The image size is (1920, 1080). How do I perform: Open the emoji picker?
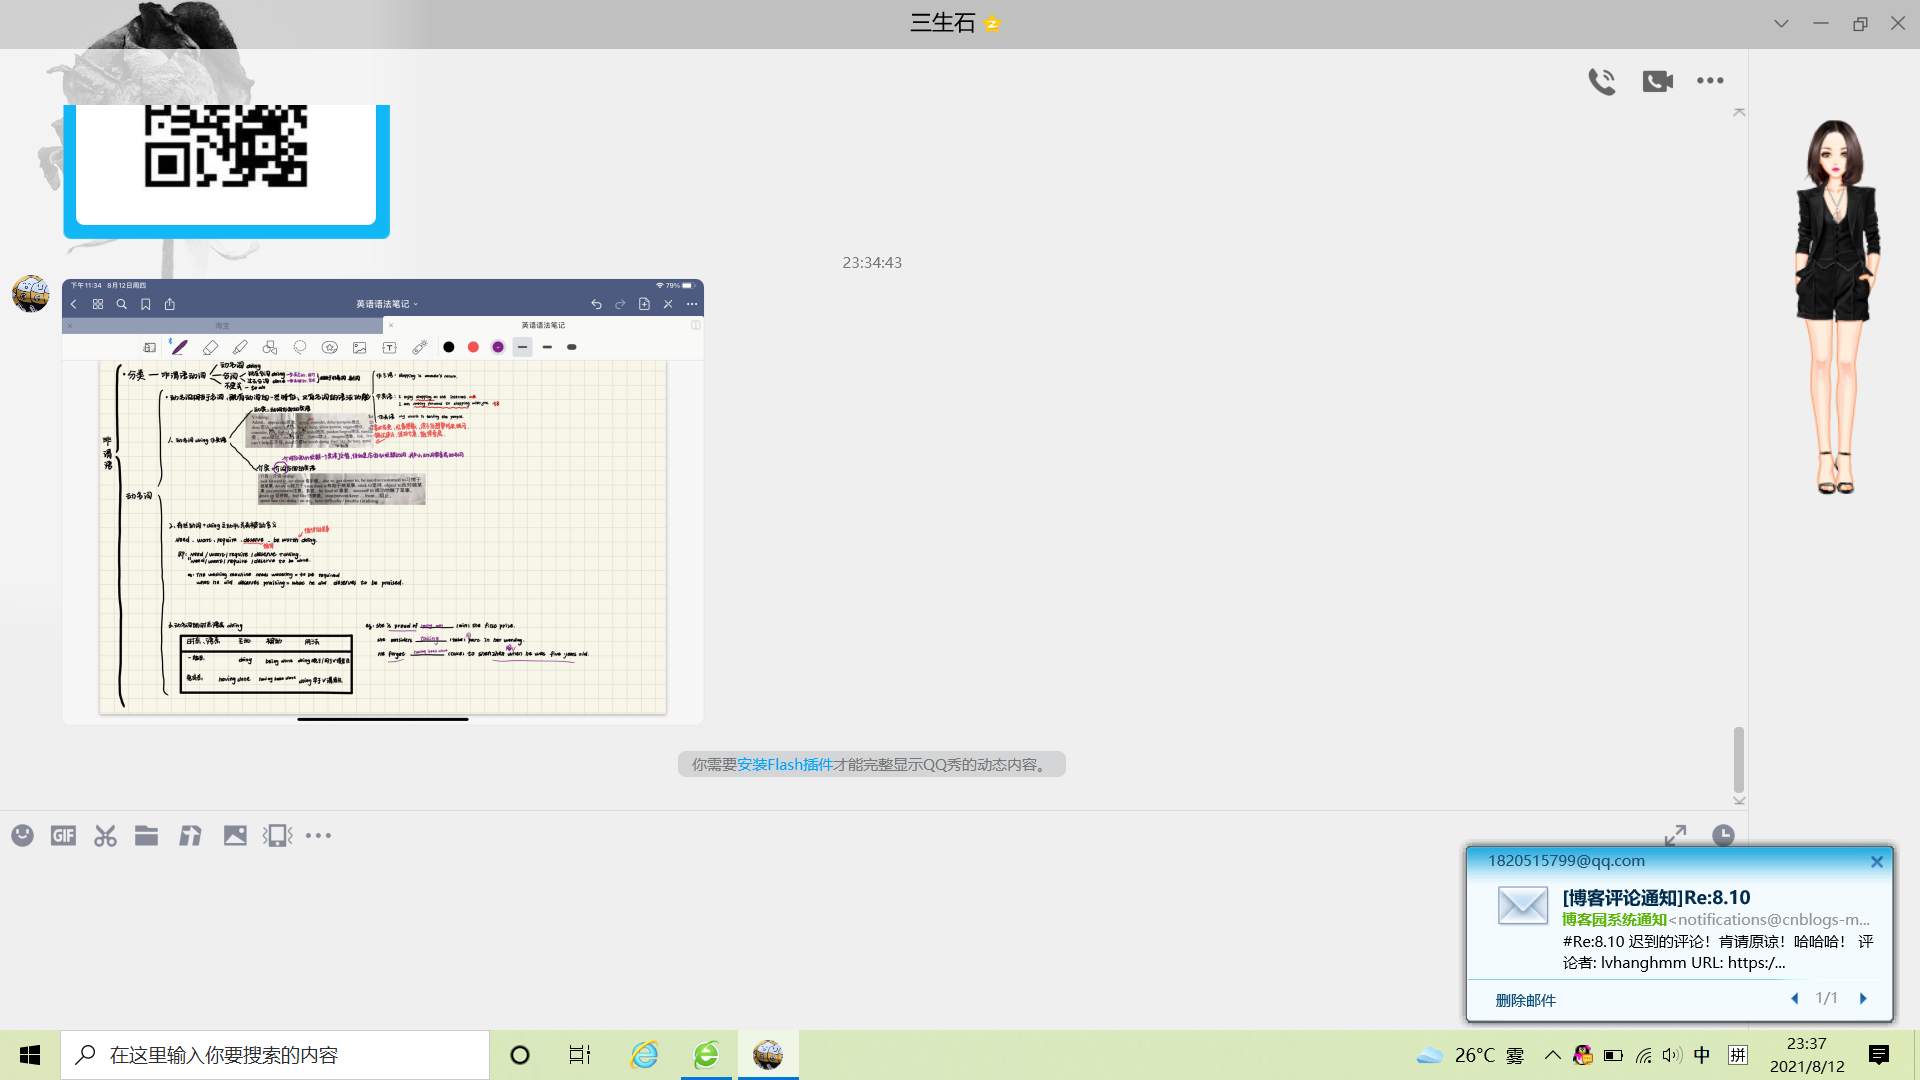(x=22, y=836)
